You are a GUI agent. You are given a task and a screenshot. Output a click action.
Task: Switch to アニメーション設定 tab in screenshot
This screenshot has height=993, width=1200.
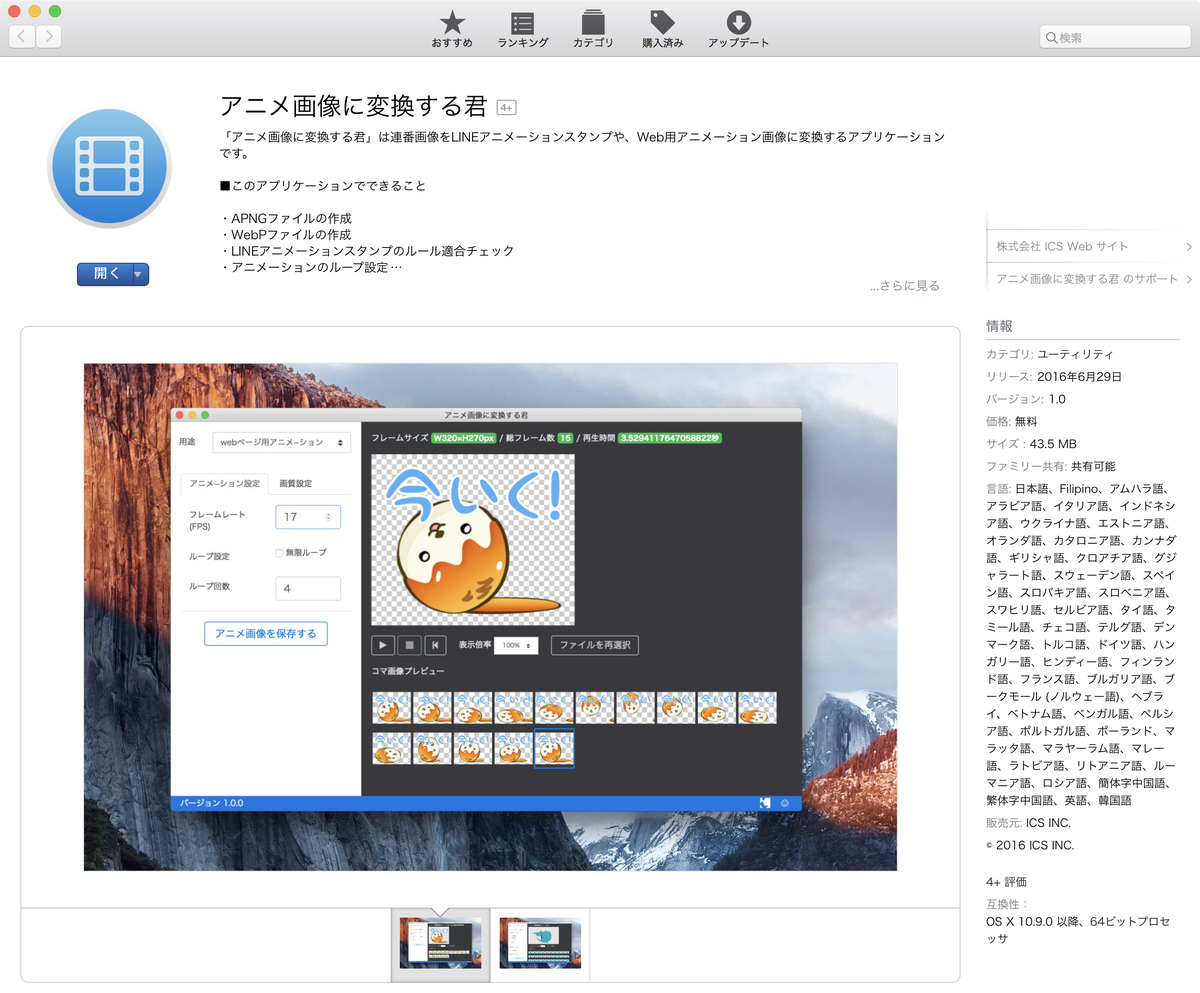[x=225, y=483]
